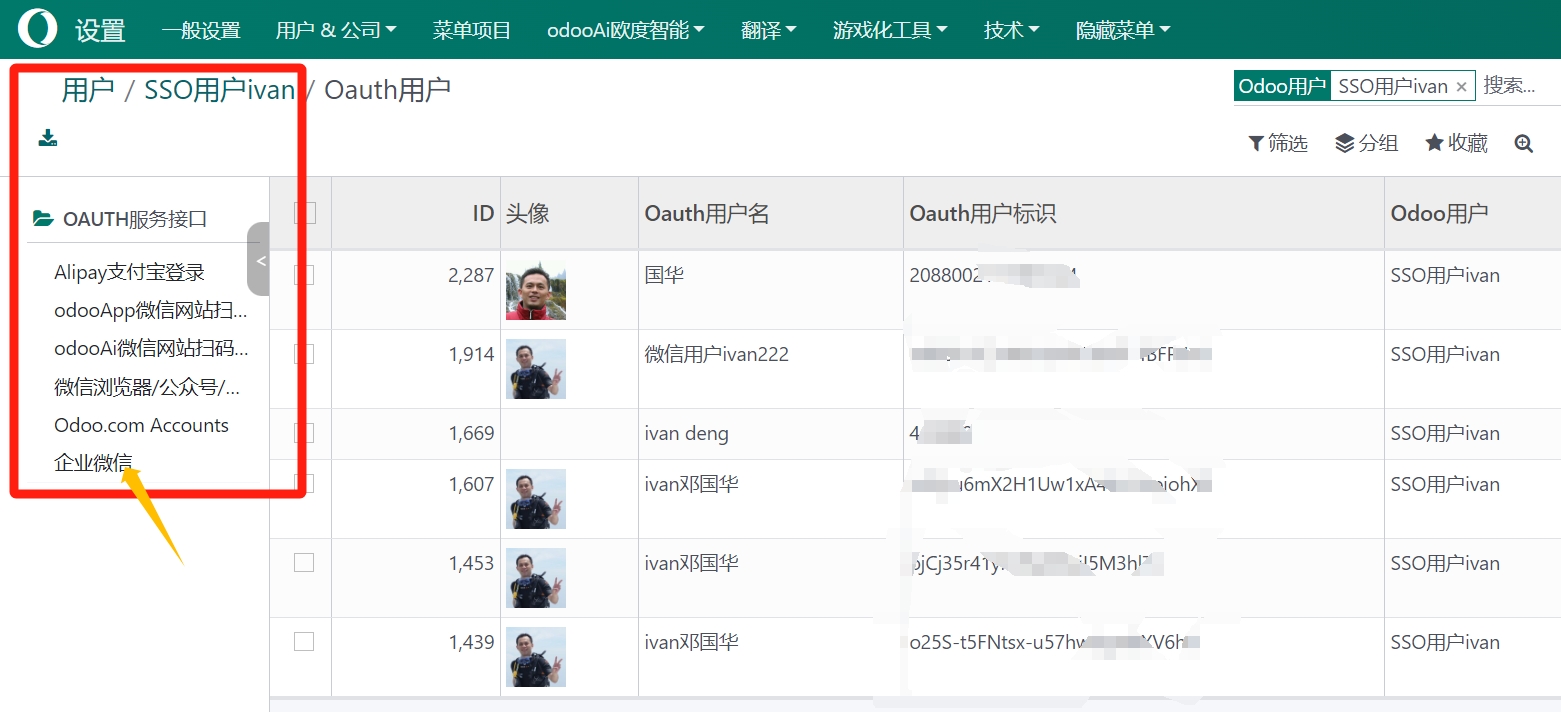This screenshot has height=712, width=1561.
Task: Click avatar thumbnail in row 1,607
Action: pos(536,499)
